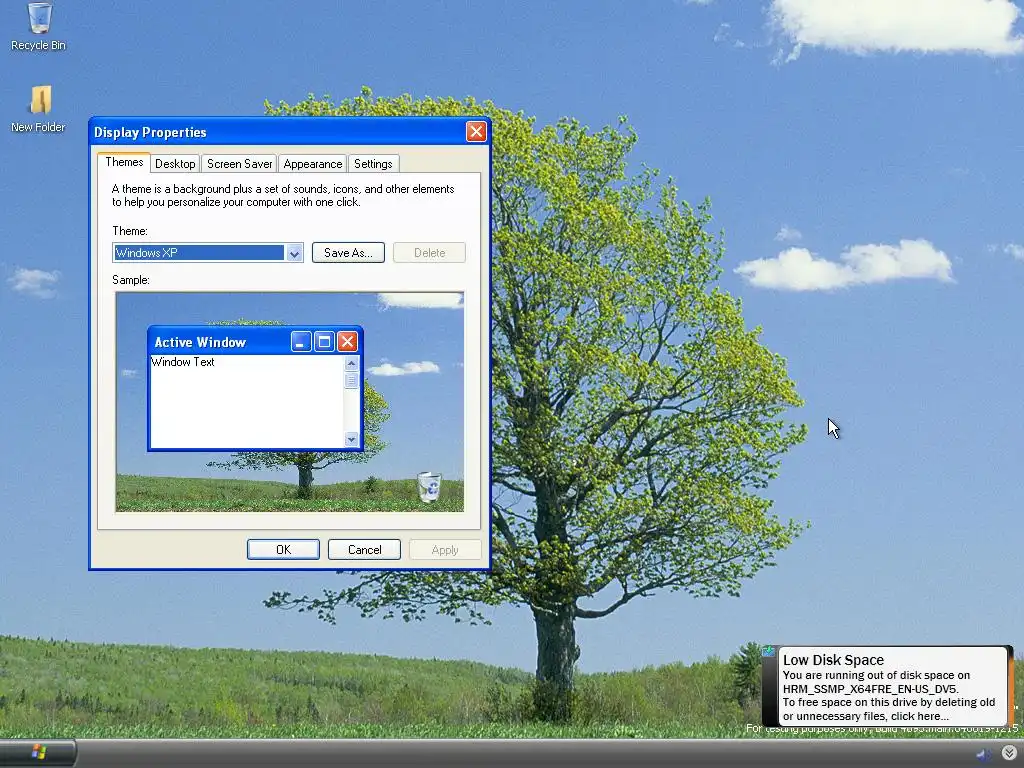Click the Windows Start button
The height and width of the screenshot is (768, 1024).
click(38, 753)
